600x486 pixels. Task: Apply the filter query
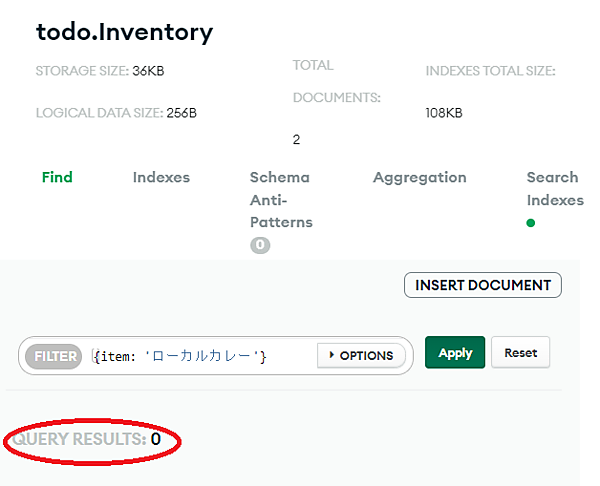click(455, 353)
